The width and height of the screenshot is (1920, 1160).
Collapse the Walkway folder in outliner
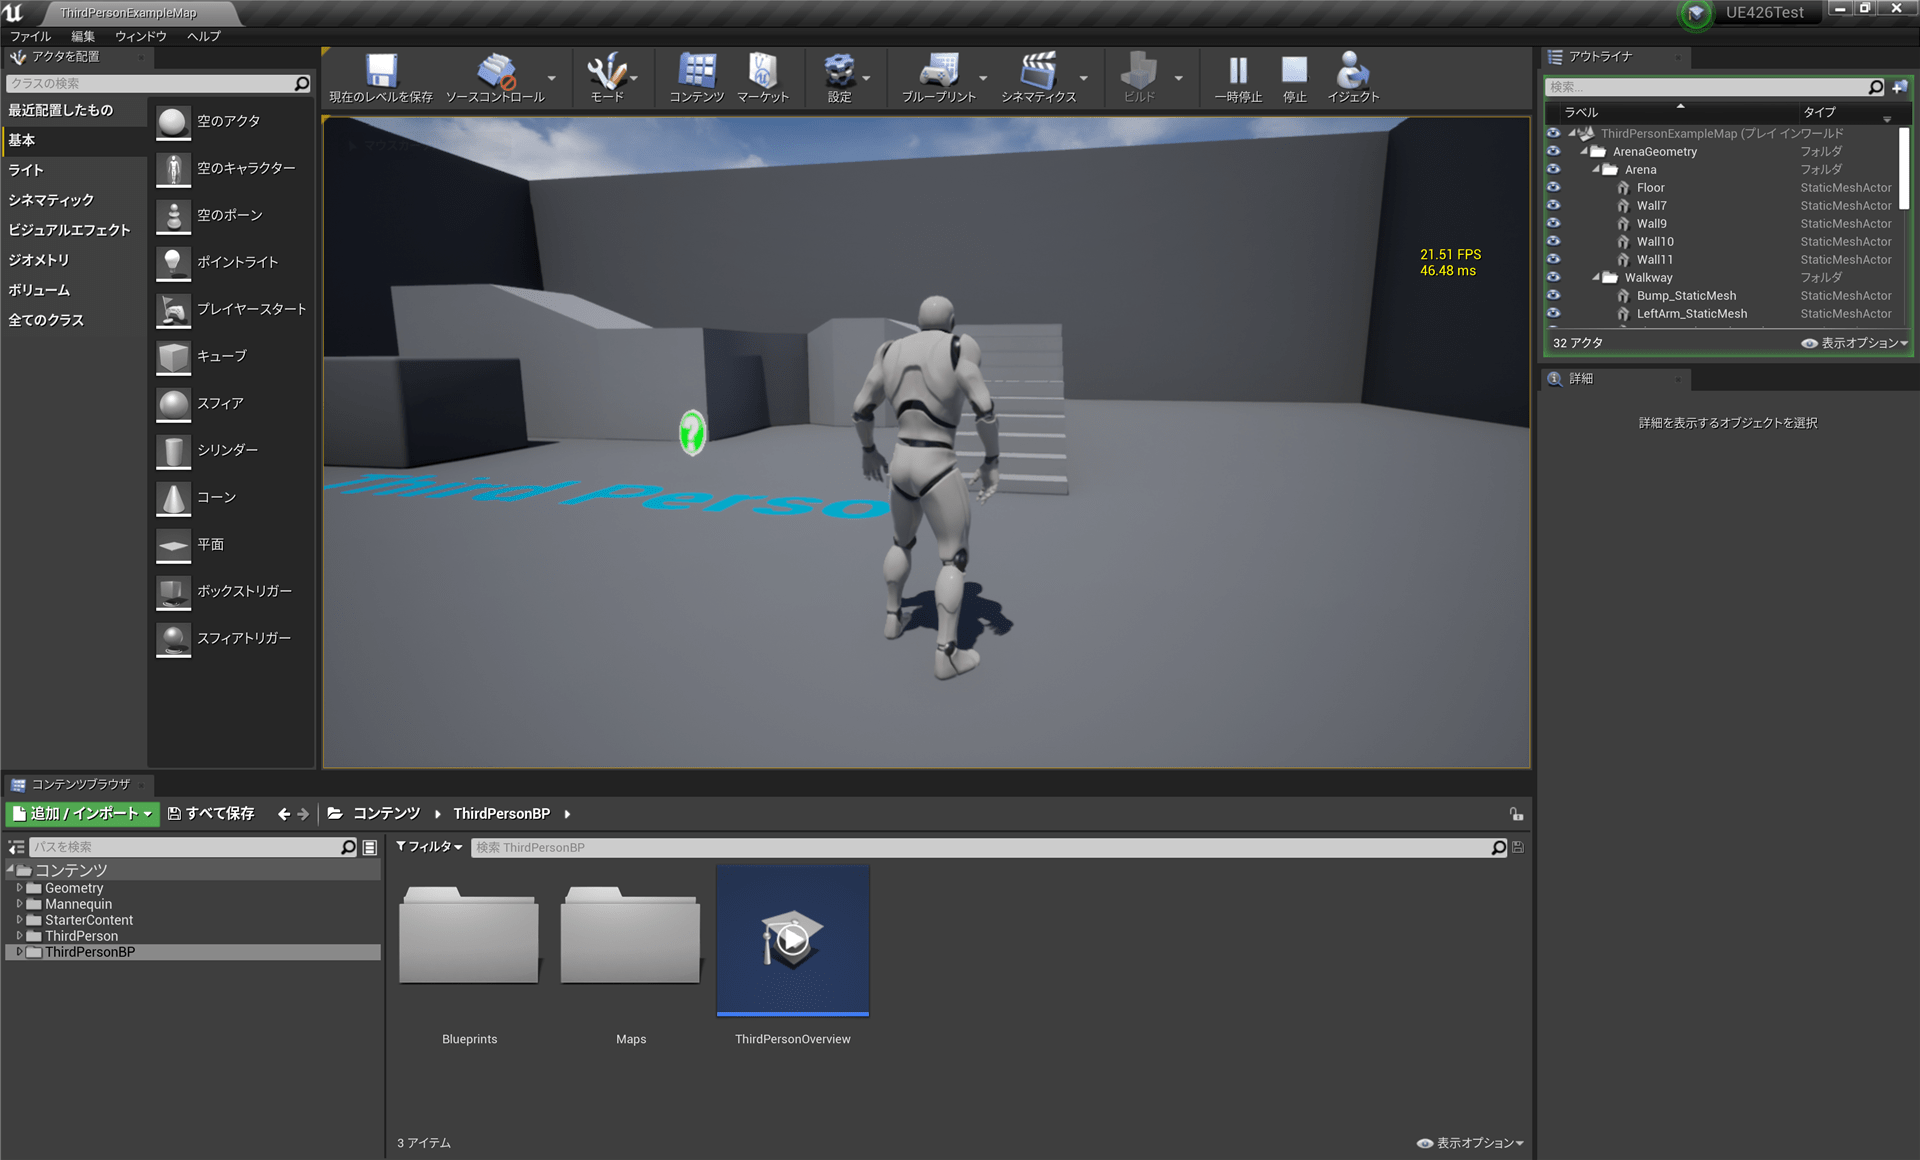tap(1596, 277)
